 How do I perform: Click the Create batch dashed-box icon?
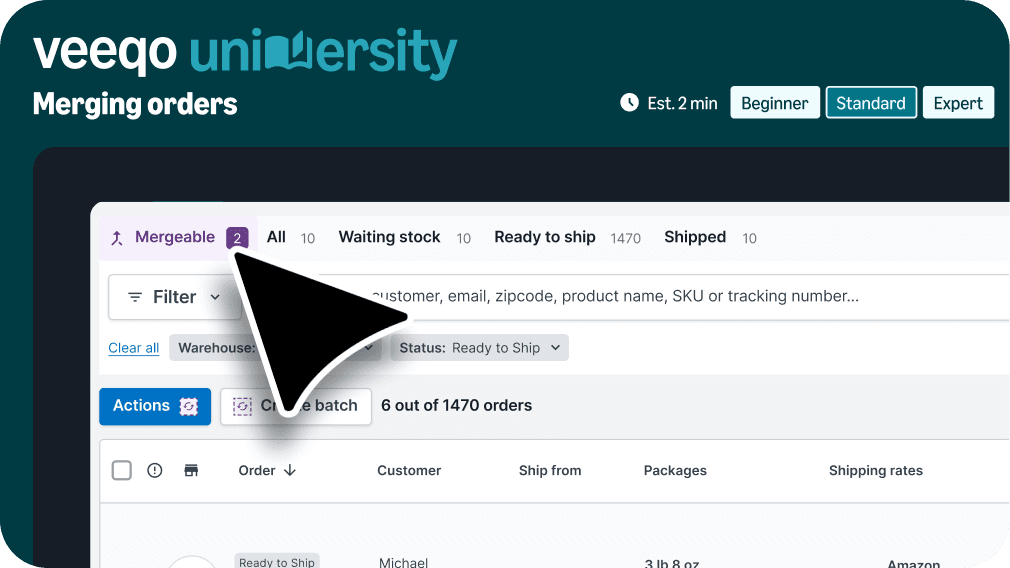tap(242, 406)
